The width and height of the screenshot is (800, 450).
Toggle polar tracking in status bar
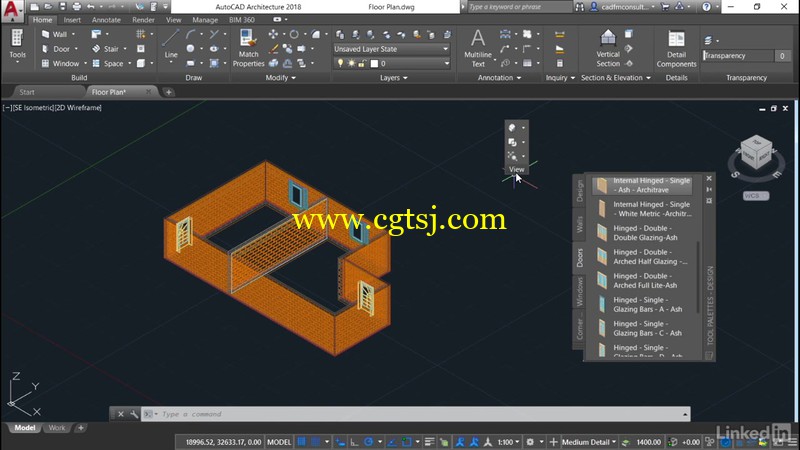[x=368, y=442]
